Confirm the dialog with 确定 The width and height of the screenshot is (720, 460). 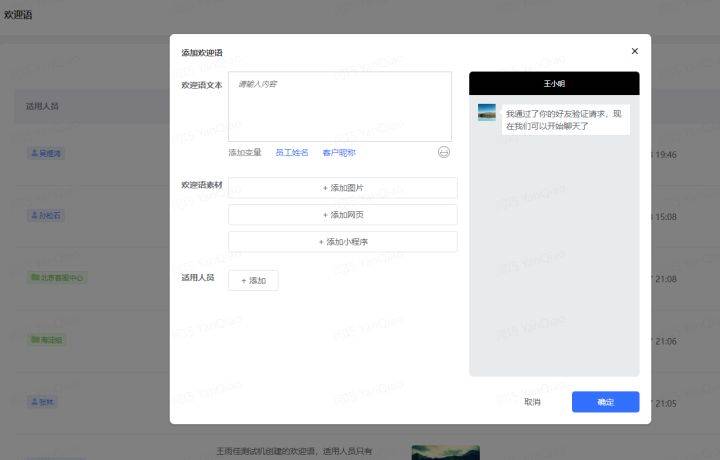point(605,402)
